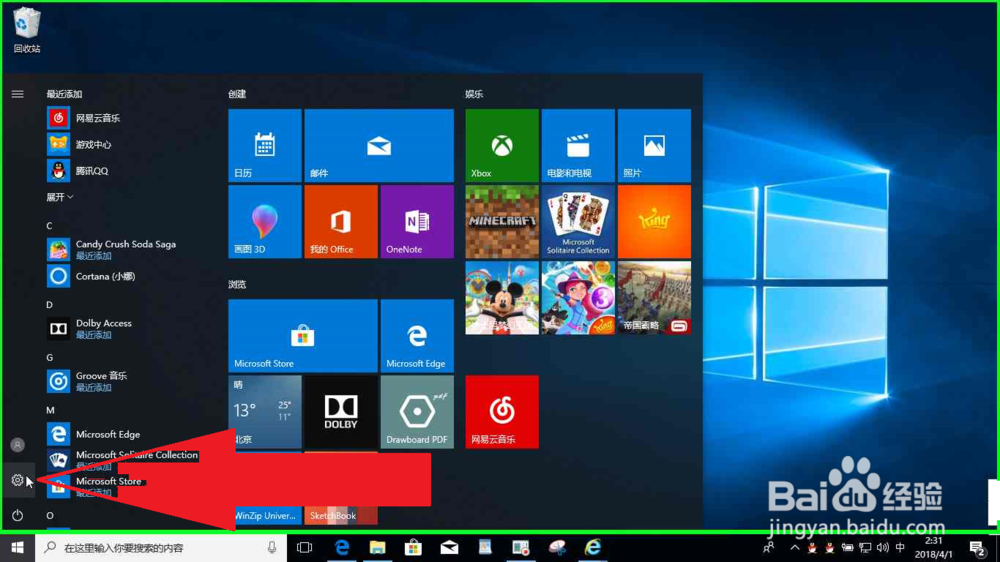The width and height of the screenshot is (1000, 562).
Task: Launch the Dolby tile
Action: (x=341, y=411)
